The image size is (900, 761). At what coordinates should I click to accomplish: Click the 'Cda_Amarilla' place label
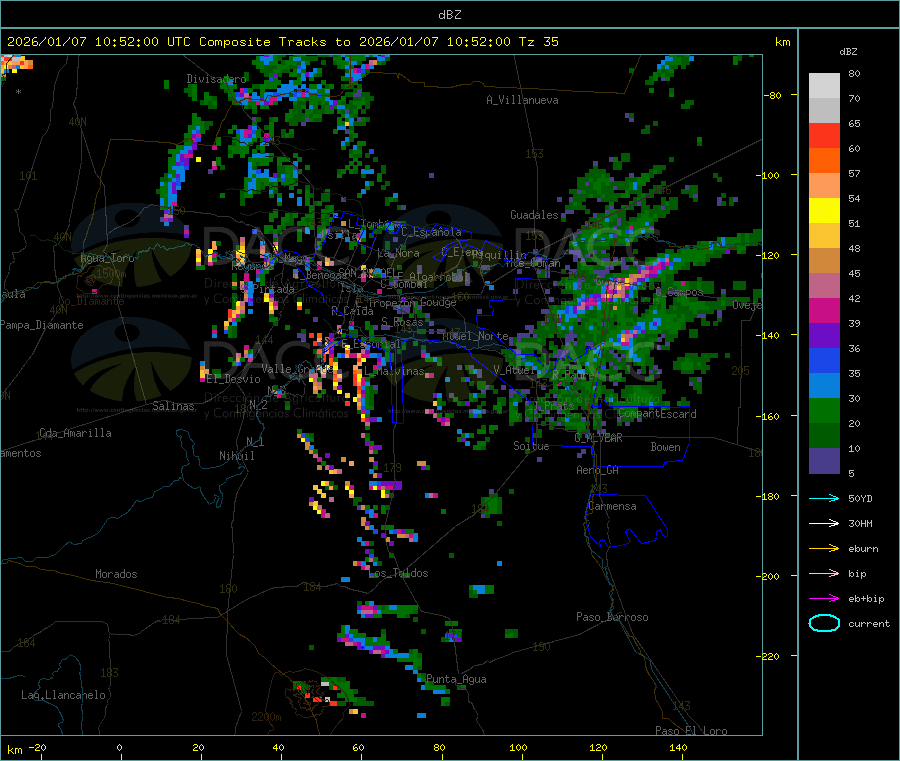tap(75, 433)
